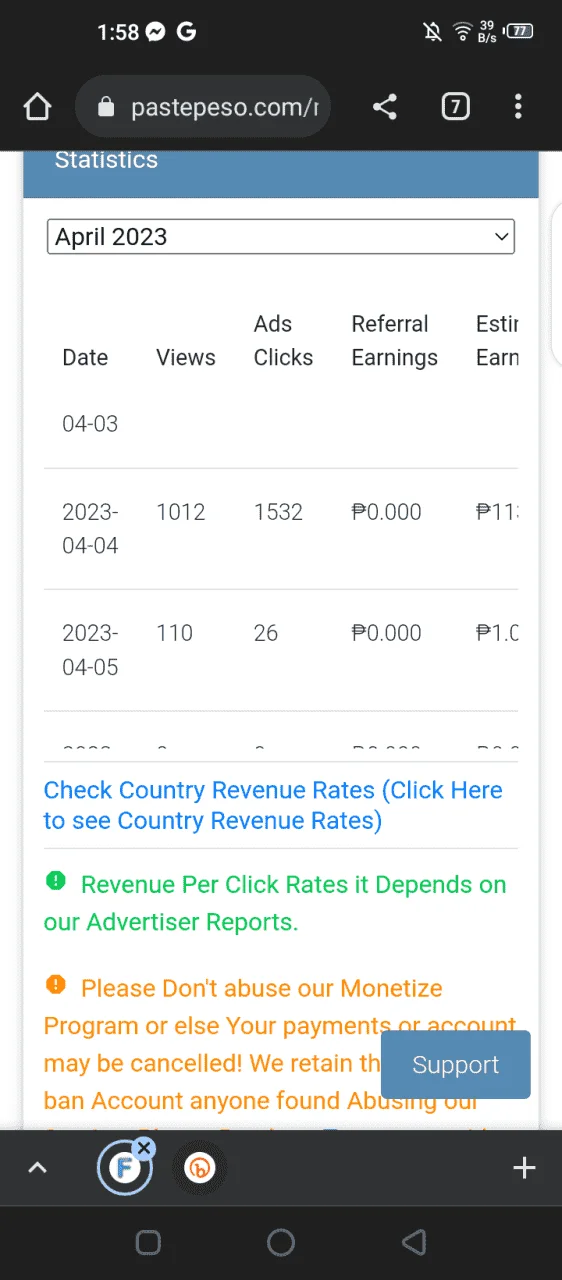Open the pastepeso.com address bar

[203, 107]
